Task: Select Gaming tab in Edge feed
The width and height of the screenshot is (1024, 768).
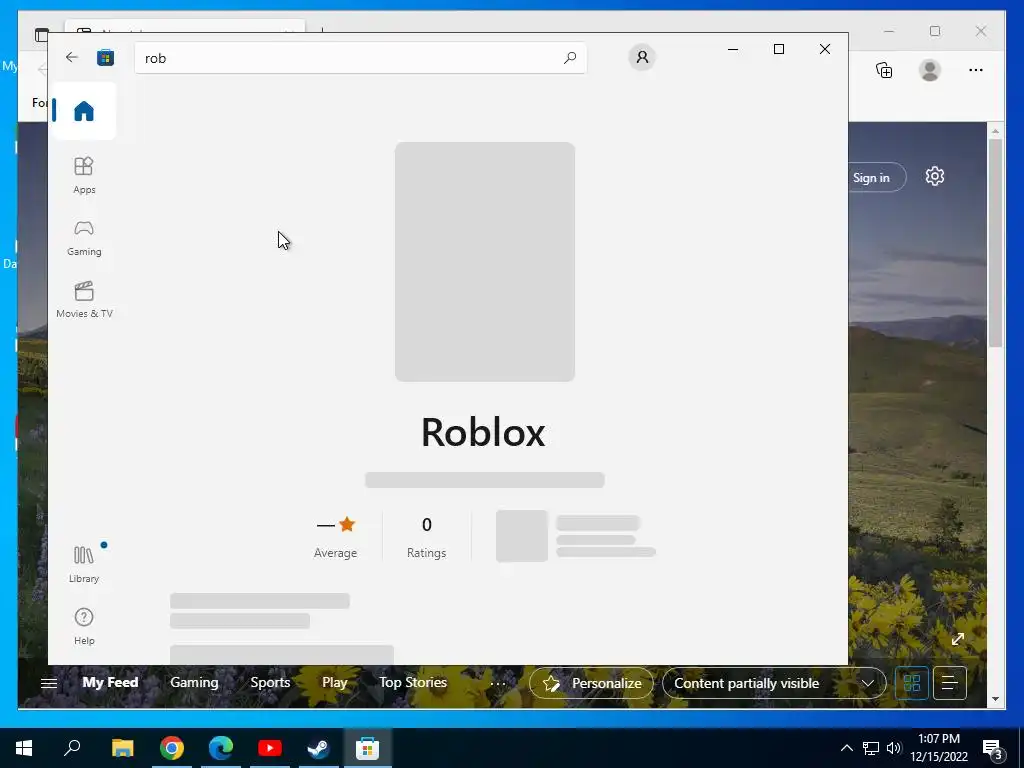Action: point(194,682)
